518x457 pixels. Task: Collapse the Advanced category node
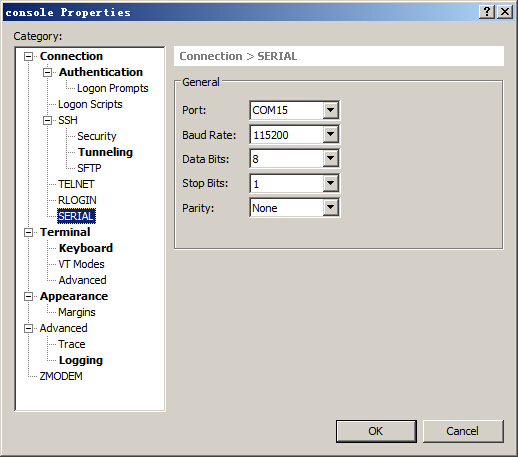tap(29, 328)
